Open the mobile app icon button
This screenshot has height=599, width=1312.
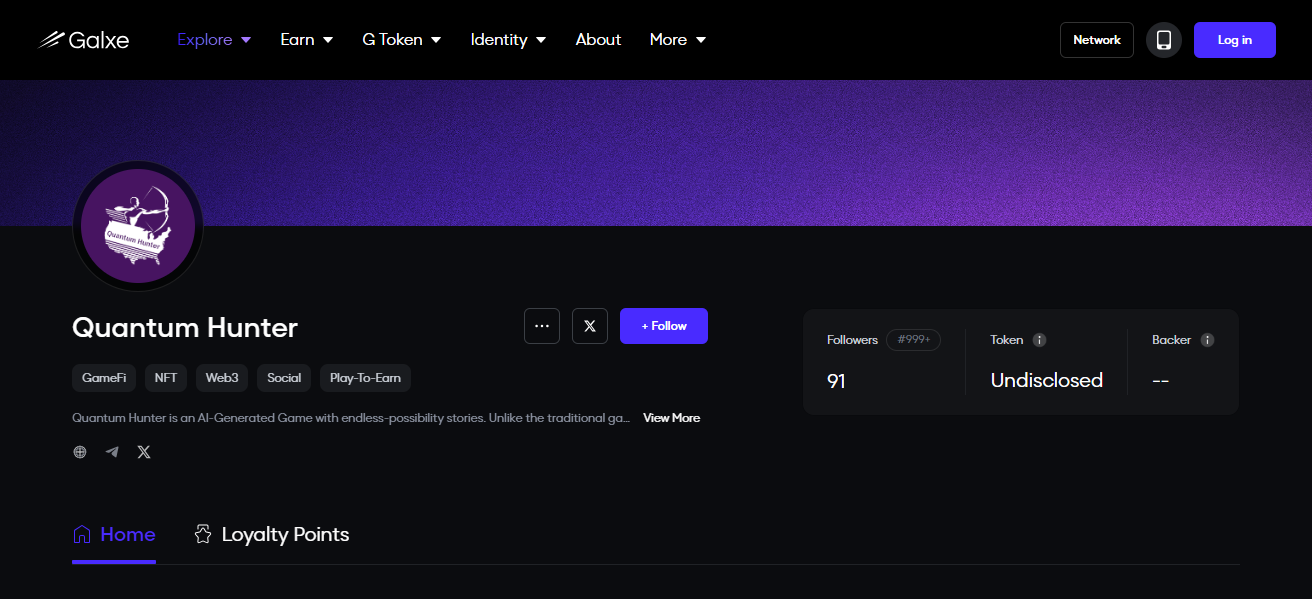point(1164,40)
